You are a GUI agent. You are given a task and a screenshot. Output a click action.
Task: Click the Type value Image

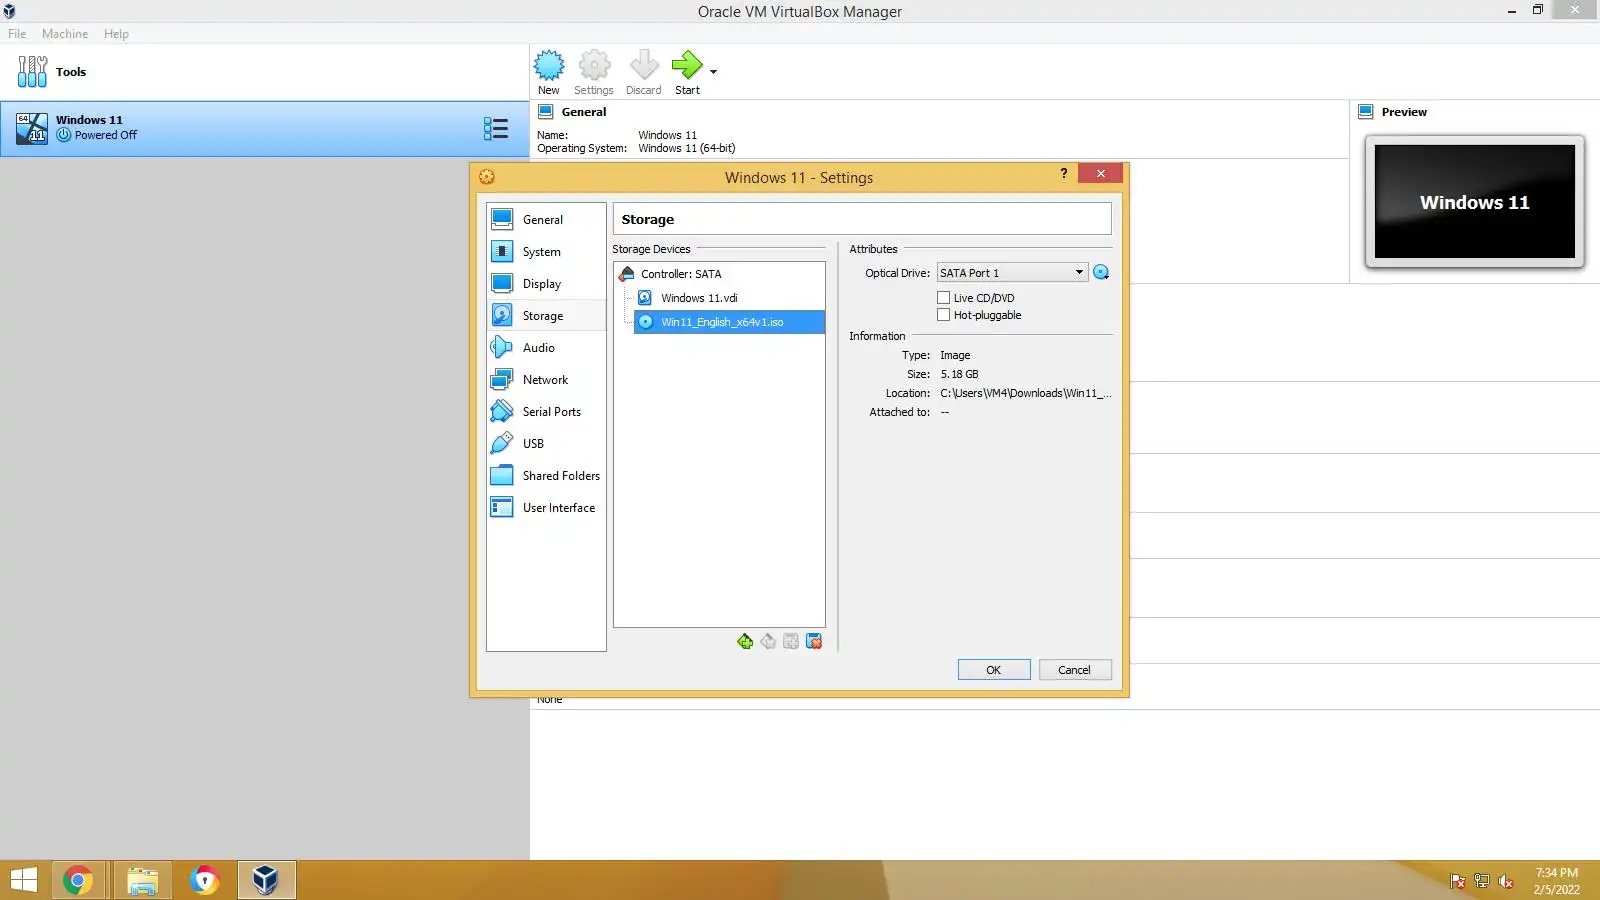coord(955,356)
